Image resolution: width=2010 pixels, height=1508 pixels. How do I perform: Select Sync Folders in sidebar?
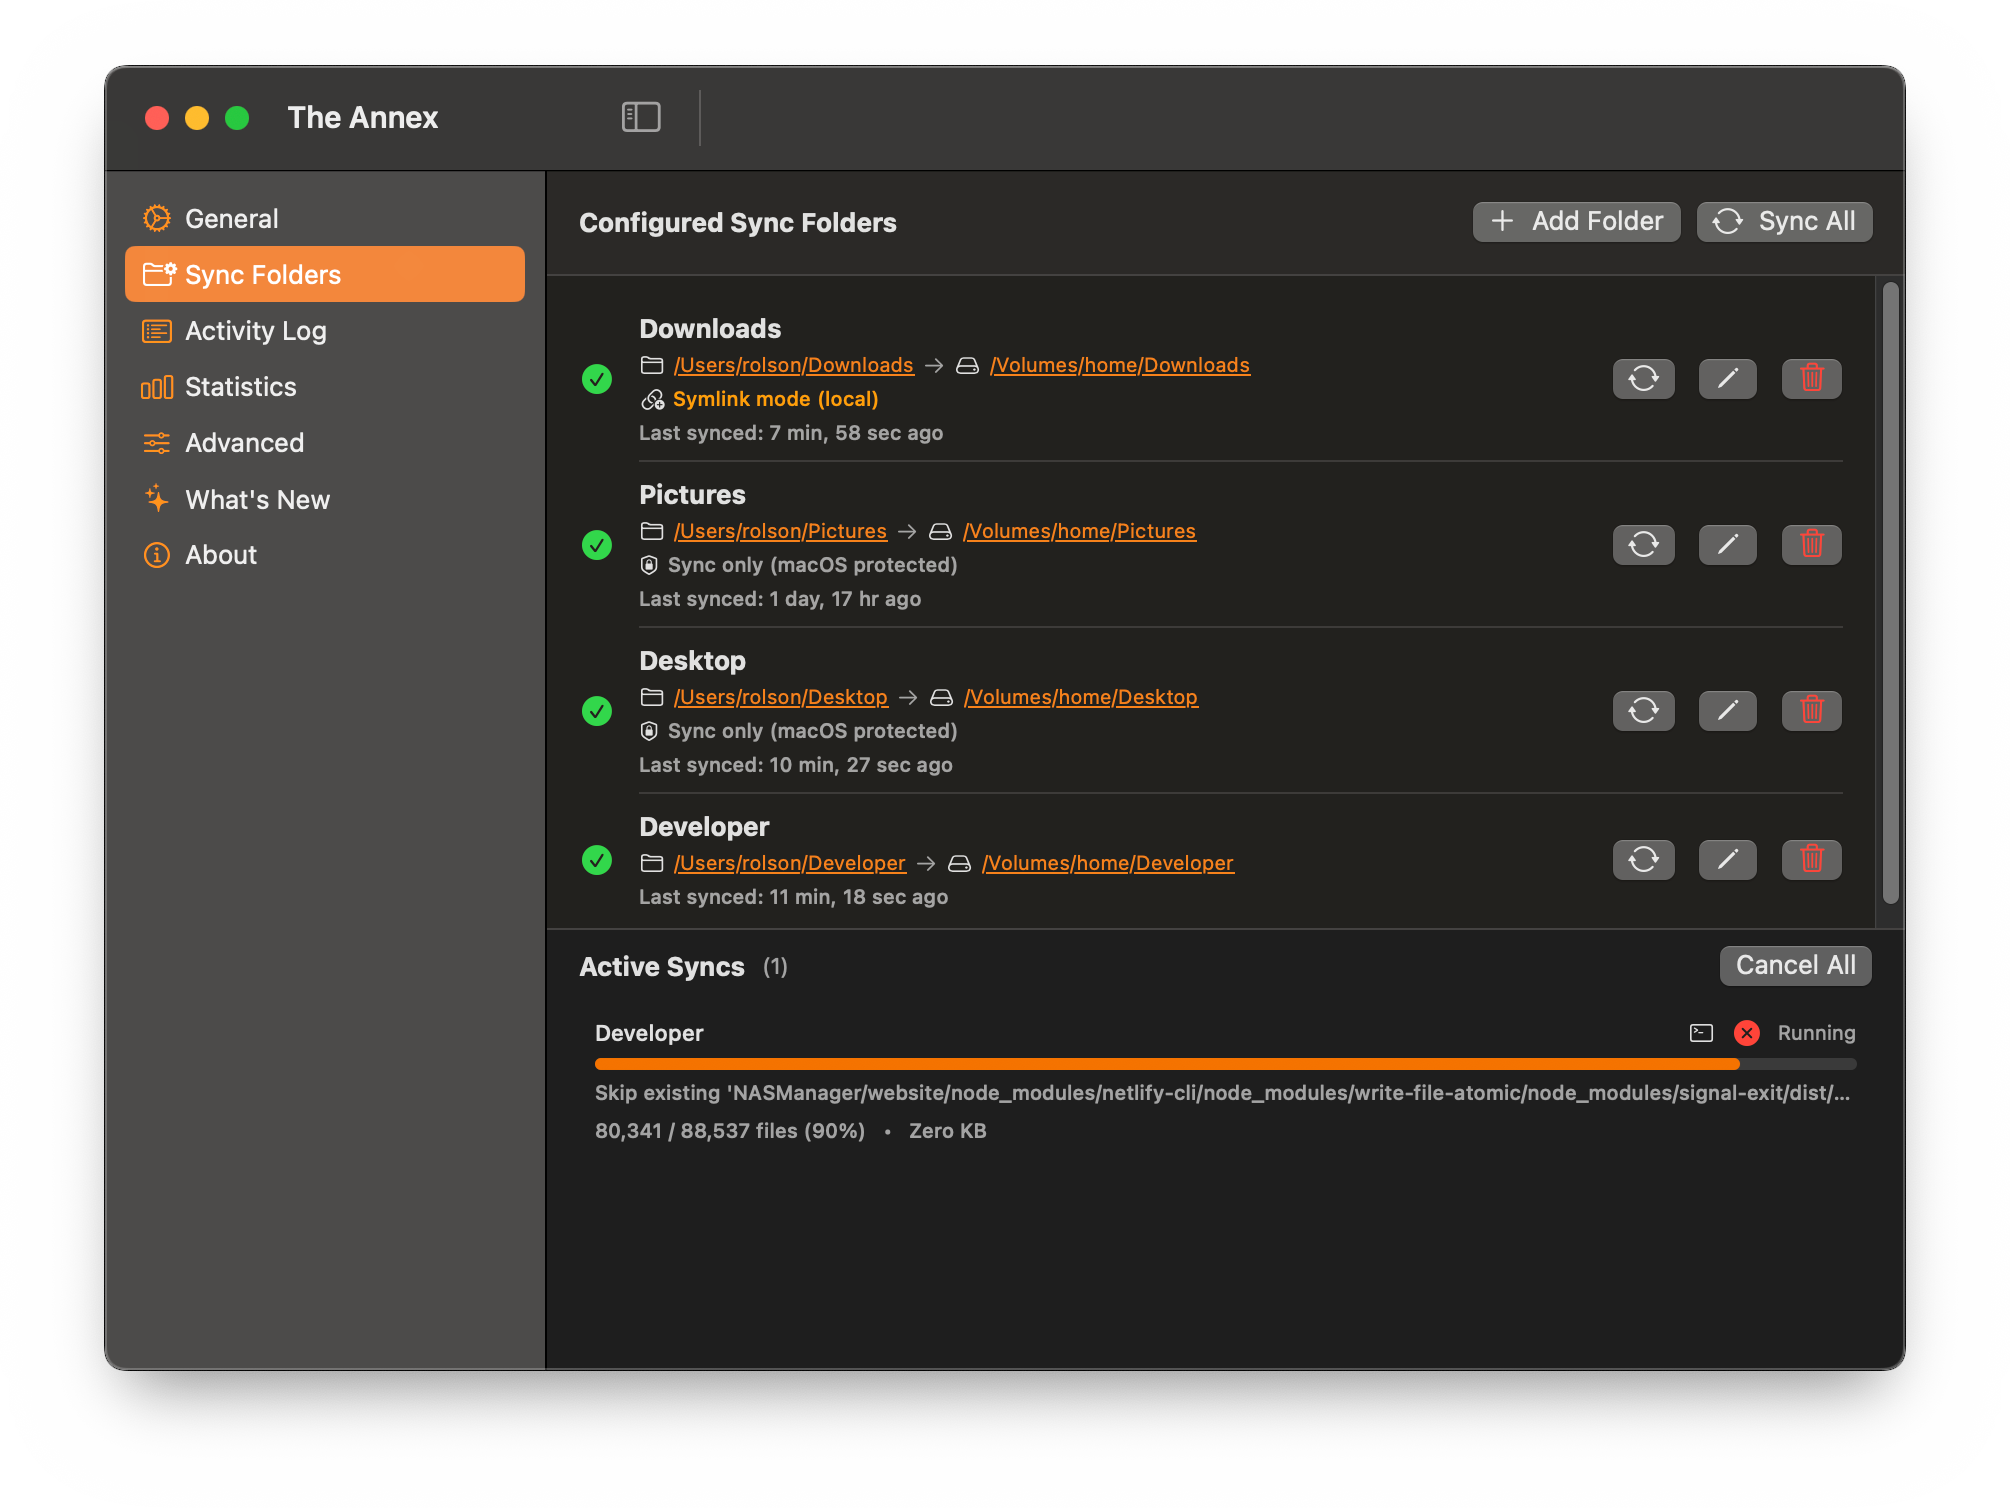[x=324, y=274]
